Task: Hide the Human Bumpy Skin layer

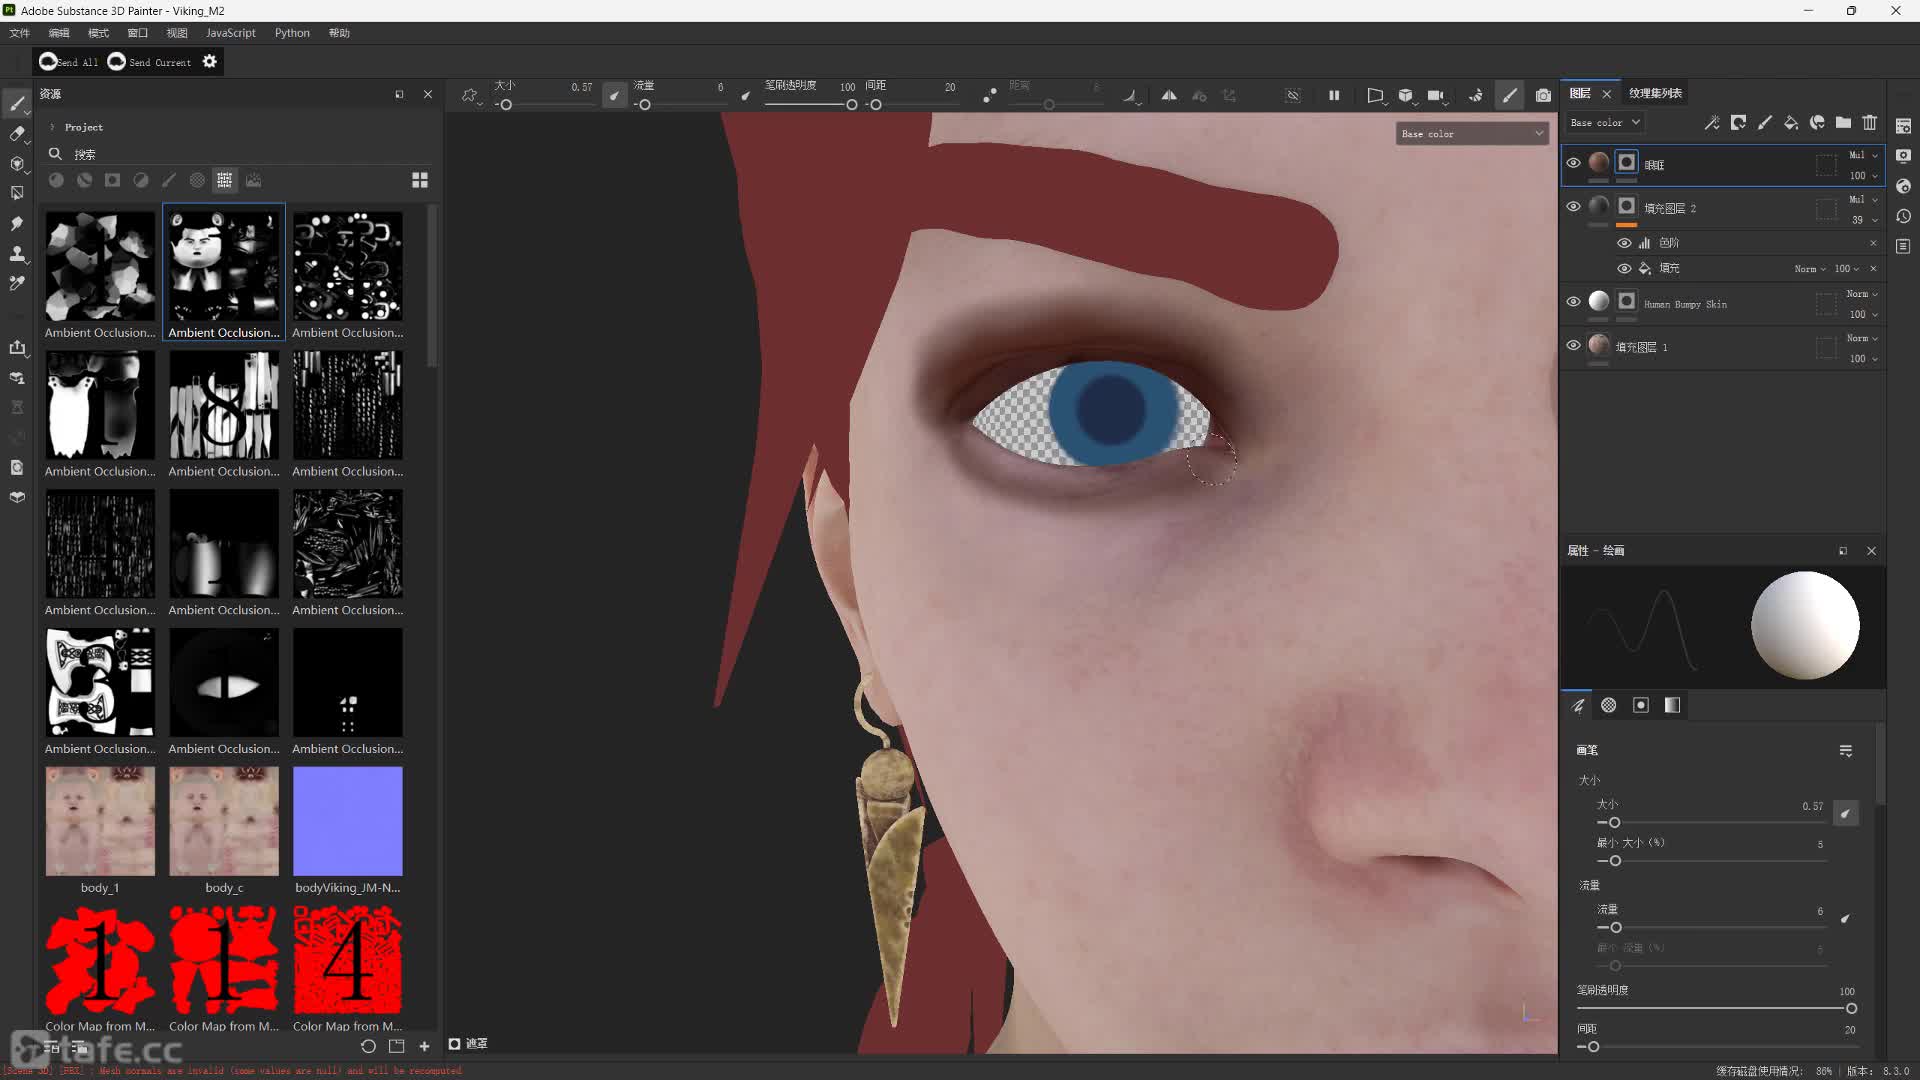Action: point(1573,301)
